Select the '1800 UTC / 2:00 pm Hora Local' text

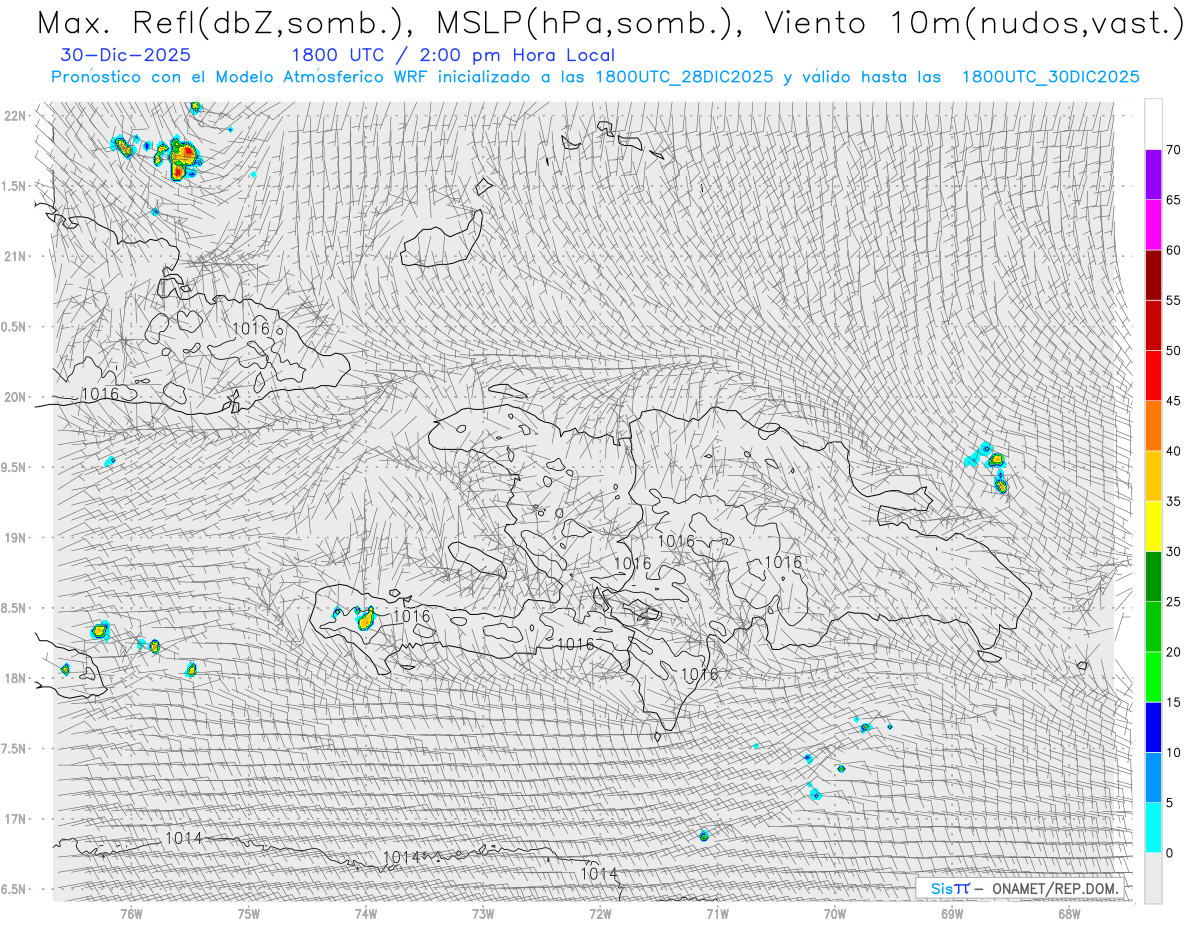pyautogui.click(x=453, y=56)
